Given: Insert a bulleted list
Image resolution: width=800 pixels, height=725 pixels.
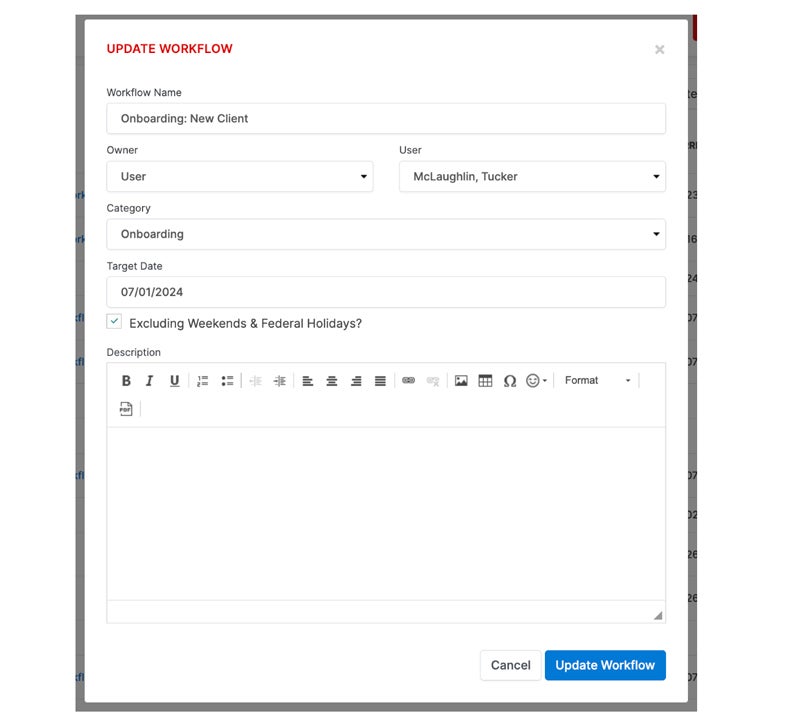Looking at the screenshot, I should pos(227,381).
